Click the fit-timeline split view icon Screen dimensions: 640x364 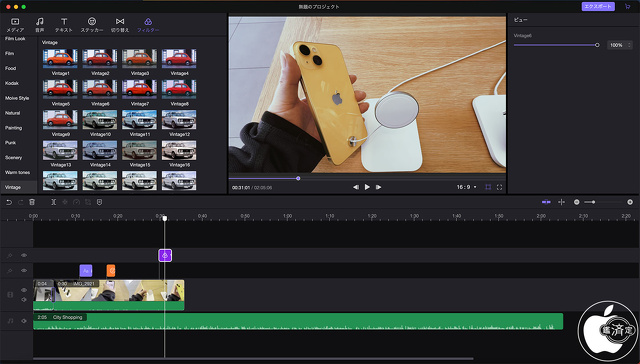[561, 202]
